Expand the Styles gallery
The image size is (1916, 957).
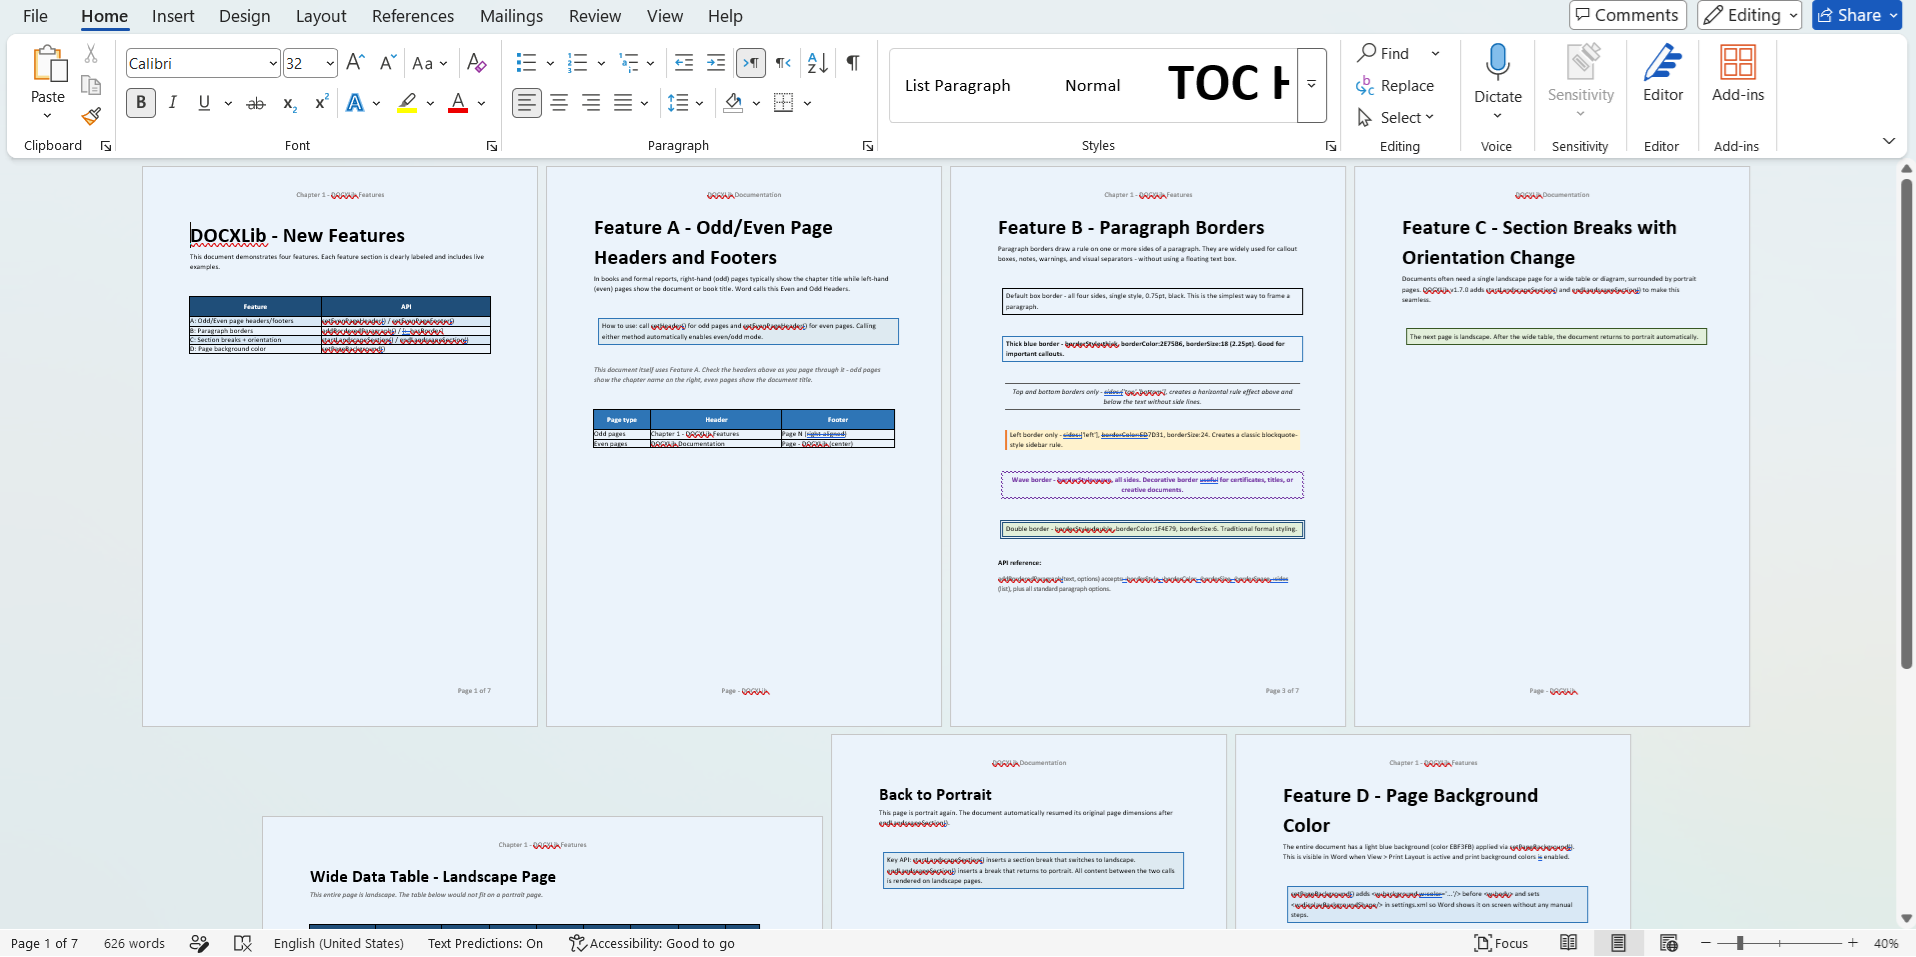[x=1311, y=85]
